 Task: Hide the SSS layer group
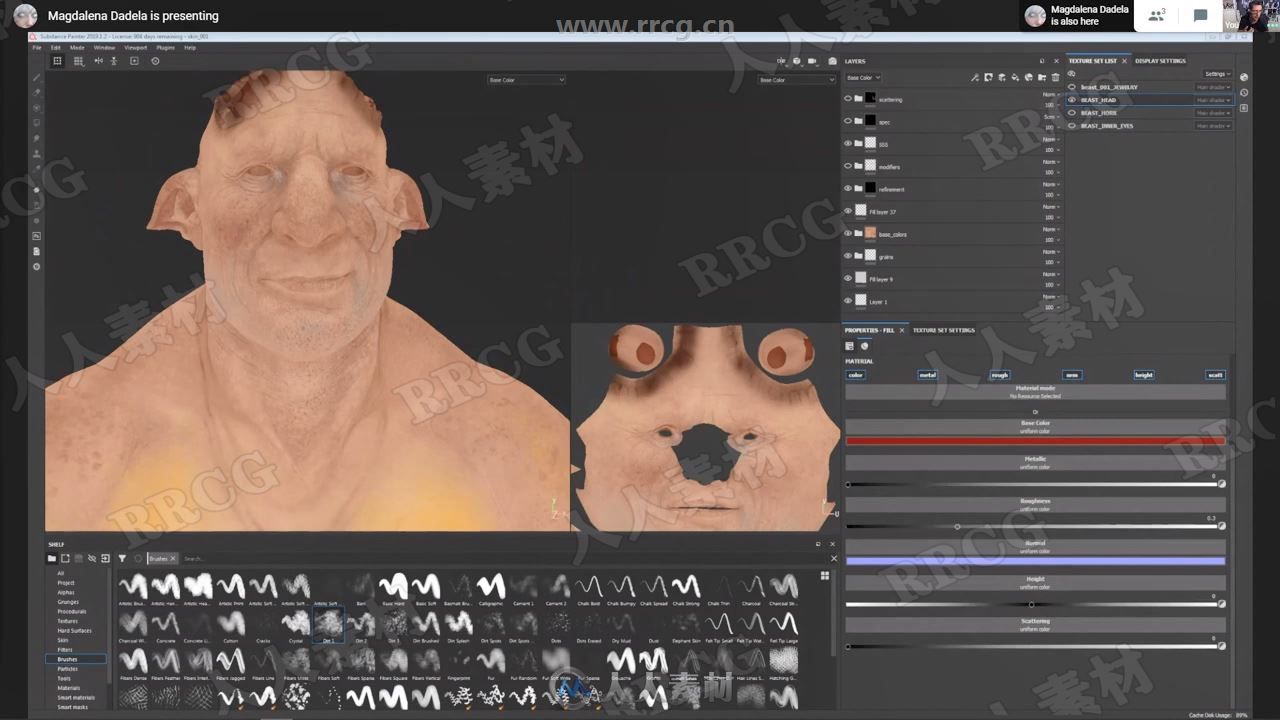847,143
